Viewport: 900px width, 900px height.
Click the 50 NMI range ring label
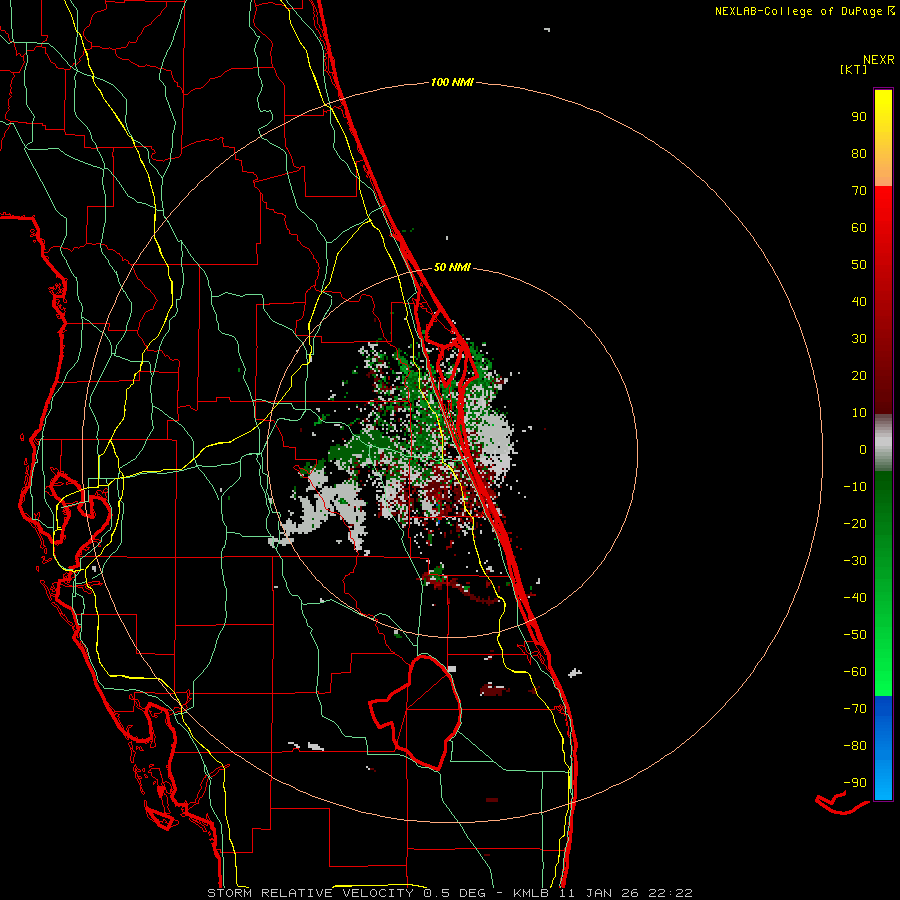pos(452,267)
